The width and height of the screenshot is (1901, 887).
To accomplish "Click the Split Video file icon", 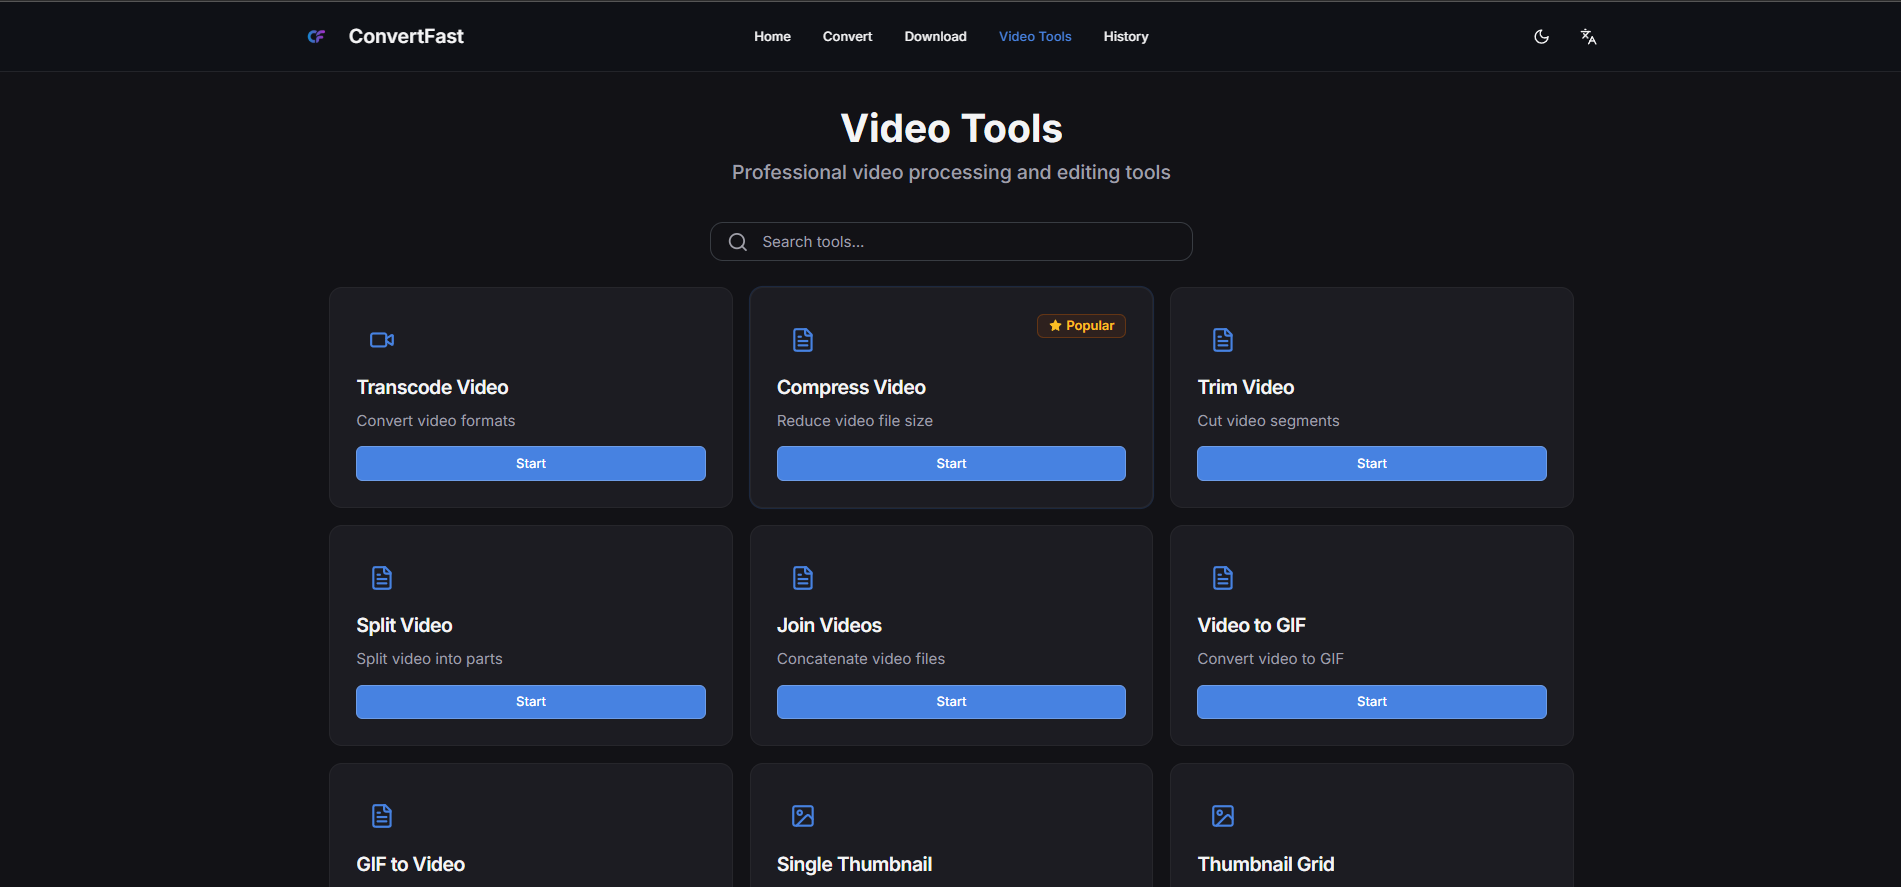I will click(x=382, y=578).
